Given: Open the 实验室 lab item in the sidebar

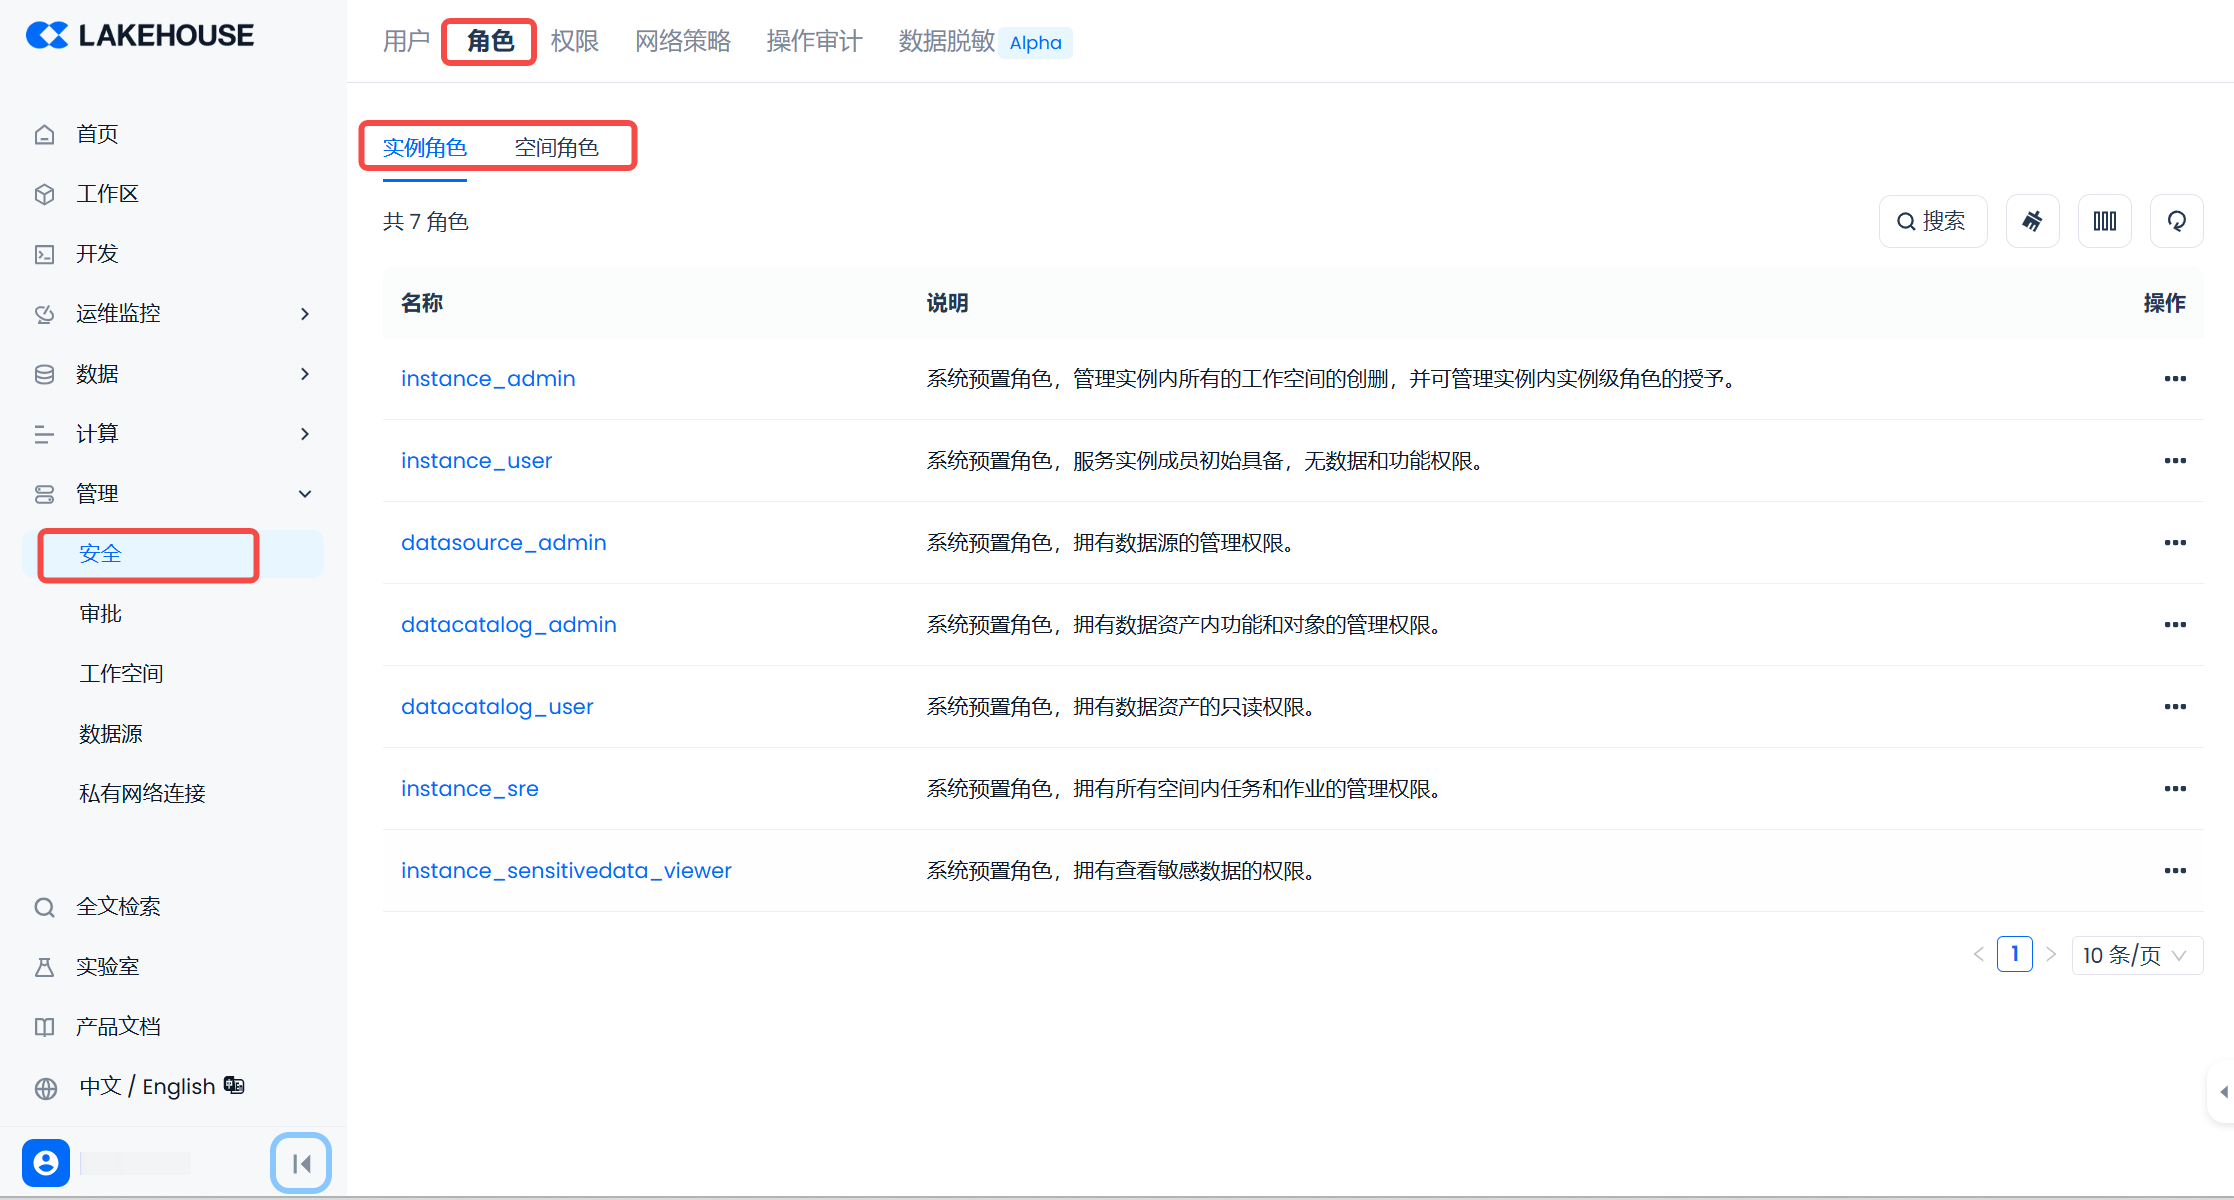Looking at the screenshot, I should coord(107,967).
